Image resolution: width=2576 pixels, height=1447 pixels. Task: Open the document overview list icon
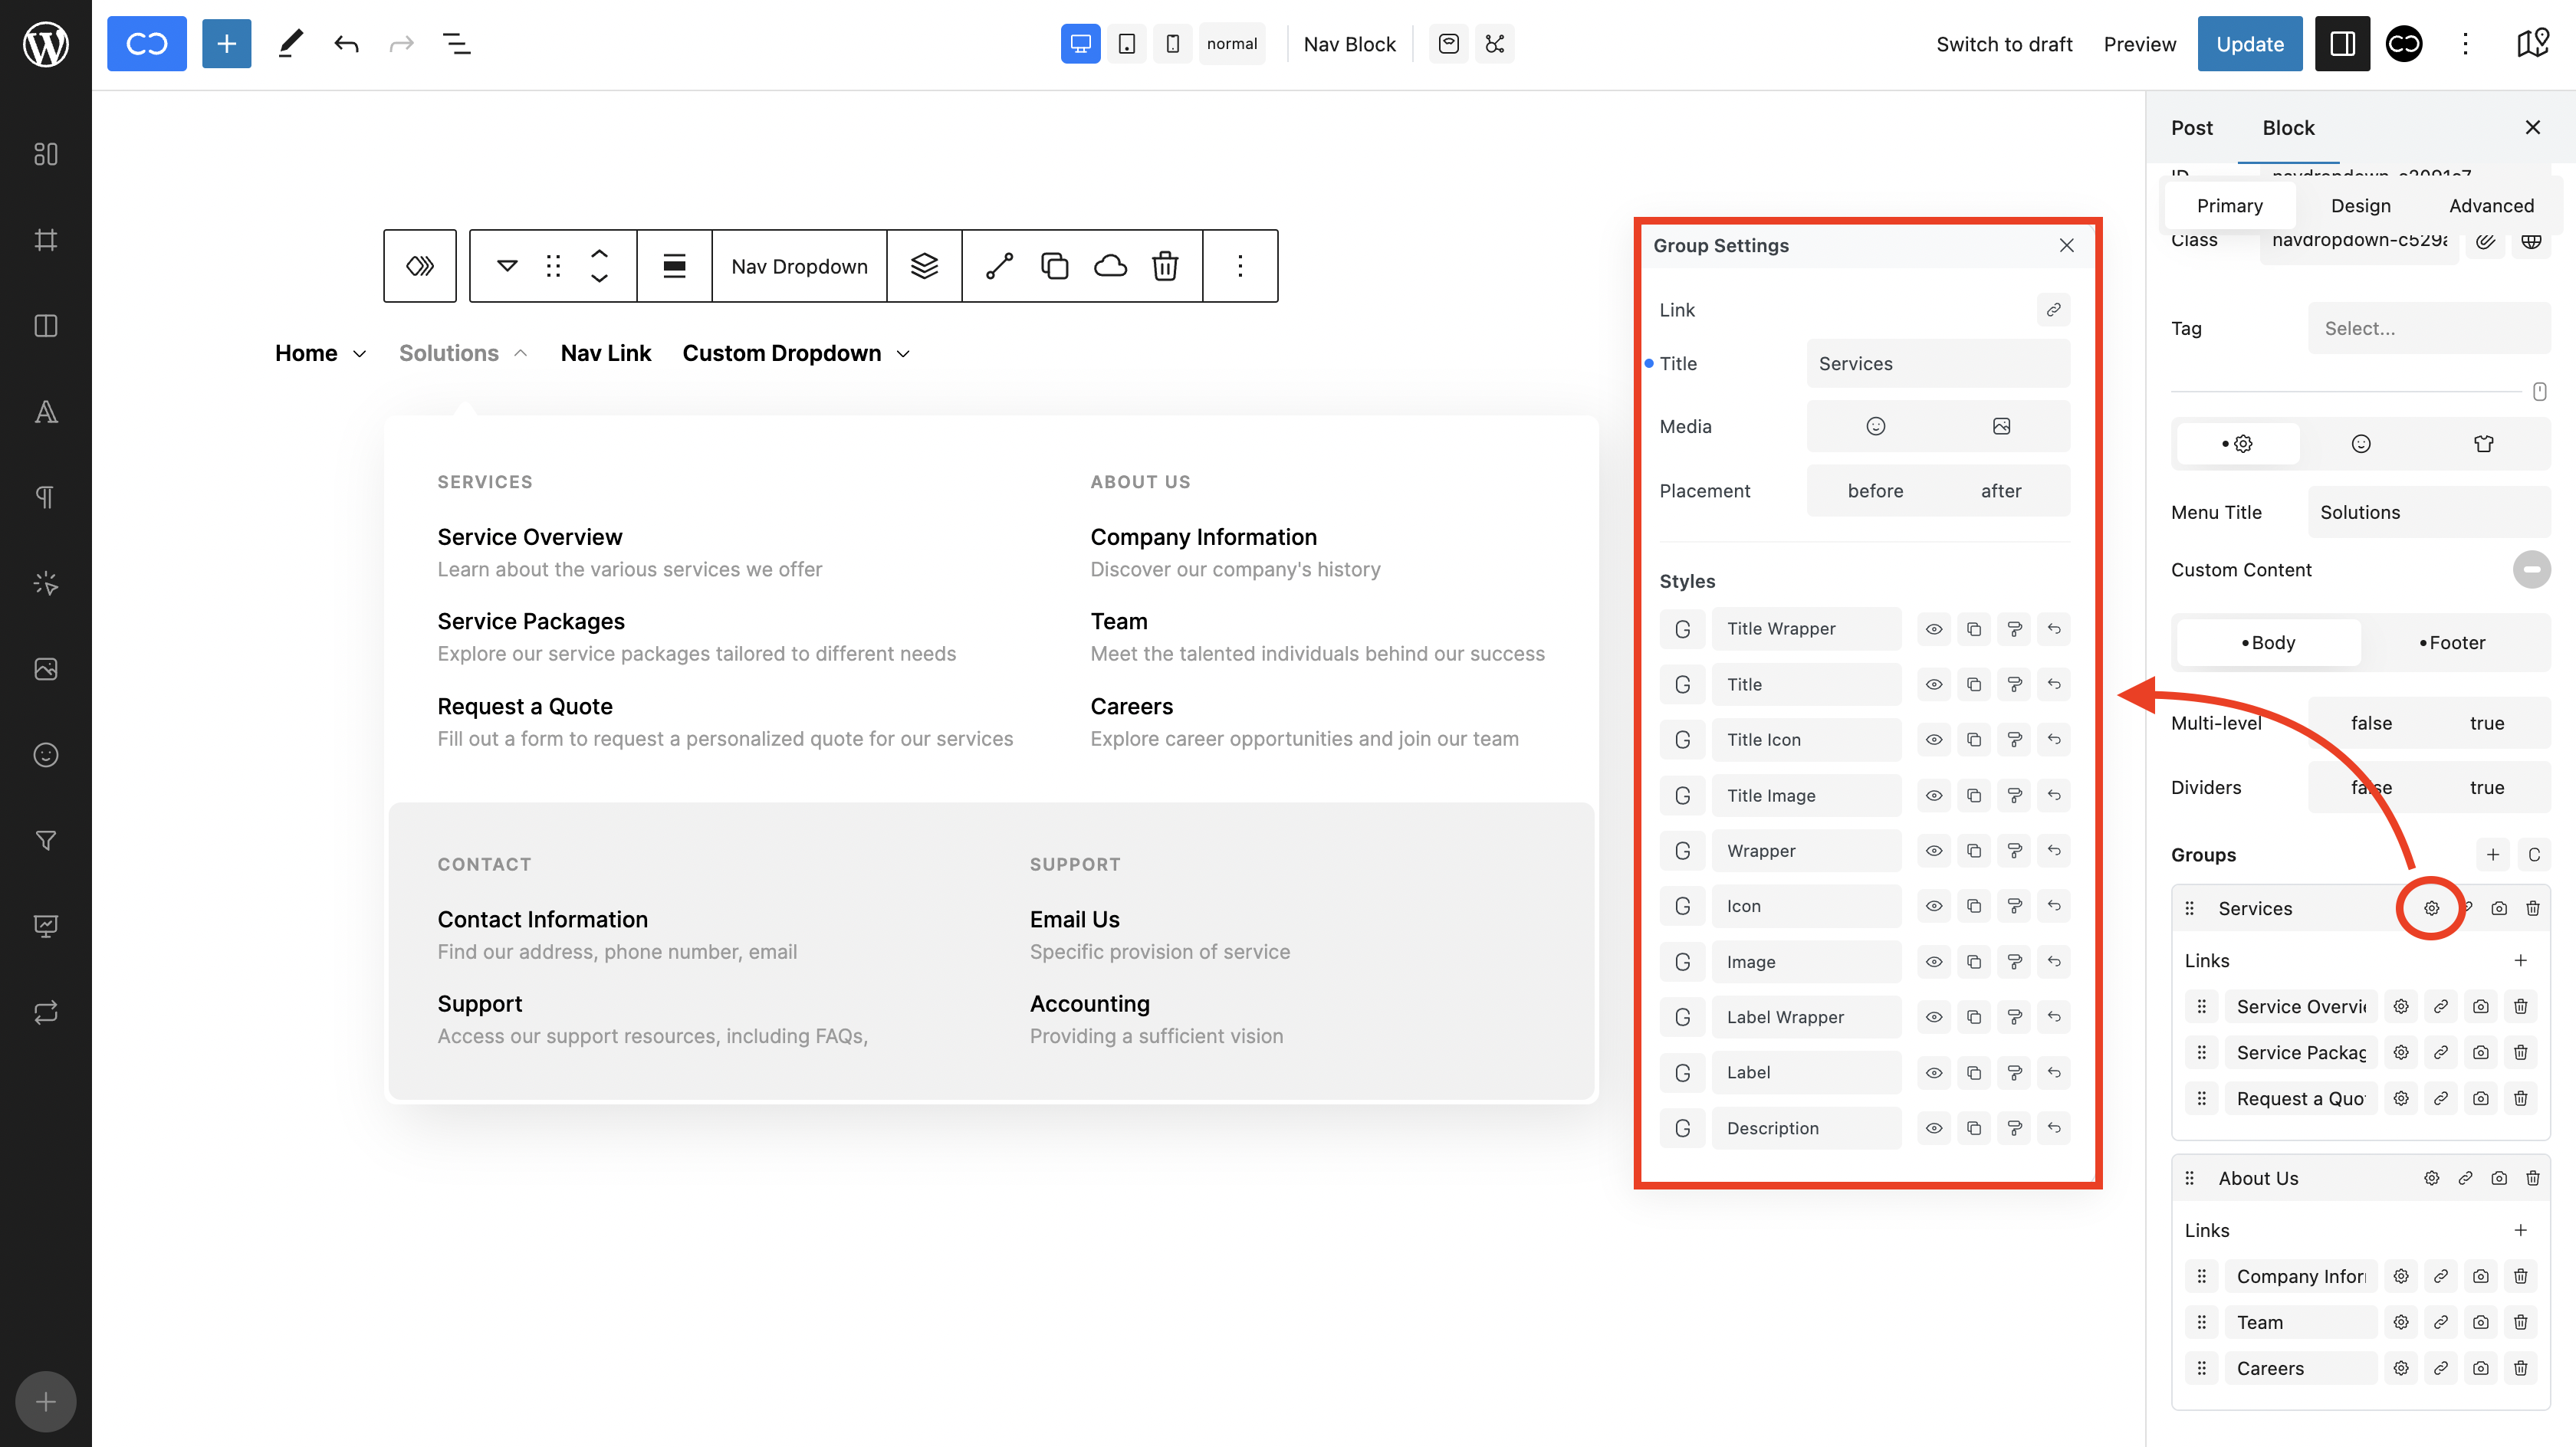point(457,44)
